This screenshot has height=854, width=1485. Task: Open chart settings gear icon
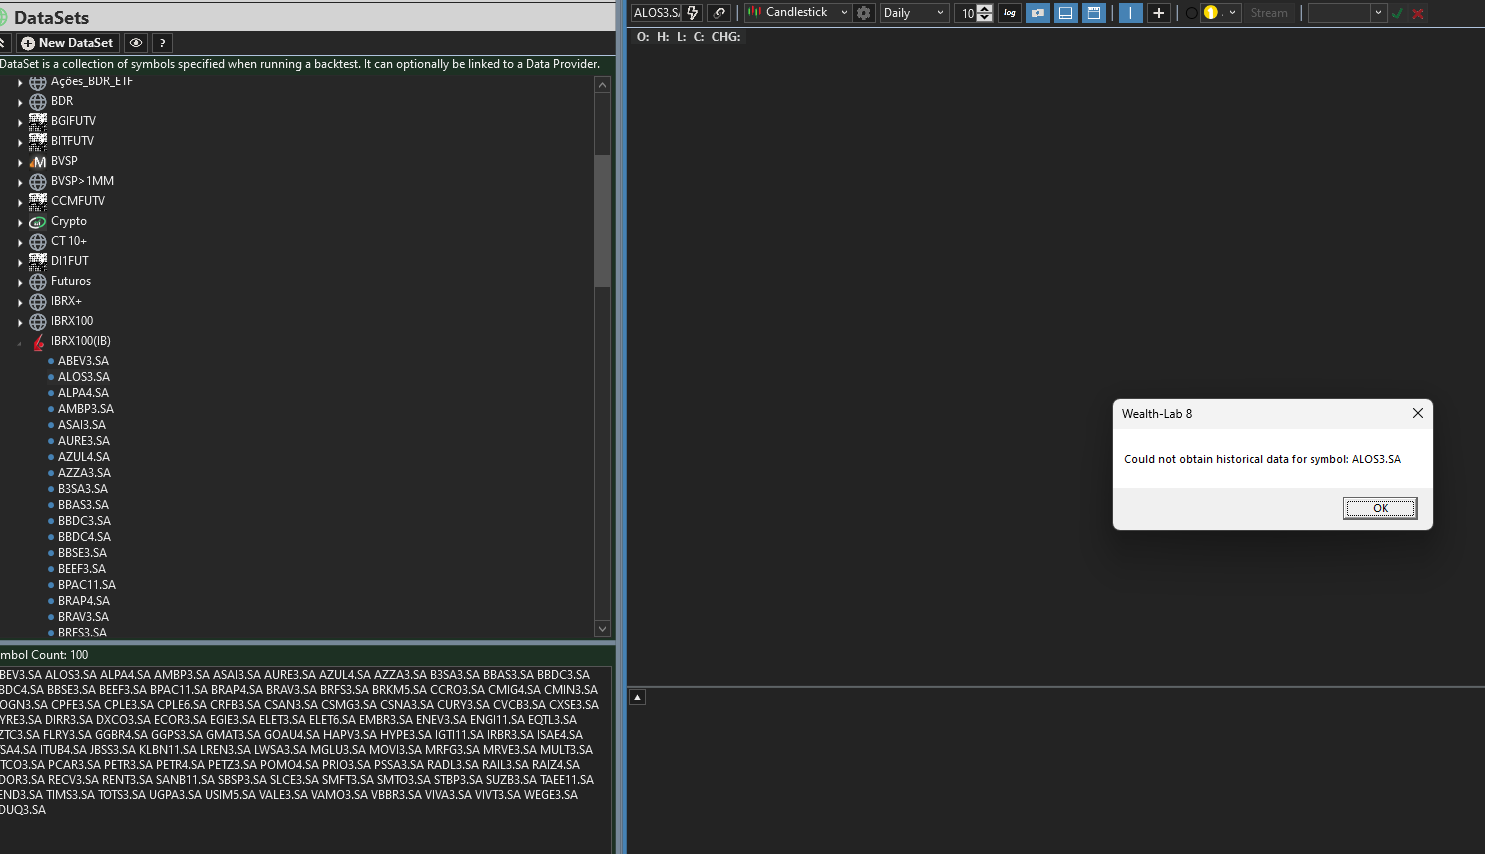(x=864, y=13)
